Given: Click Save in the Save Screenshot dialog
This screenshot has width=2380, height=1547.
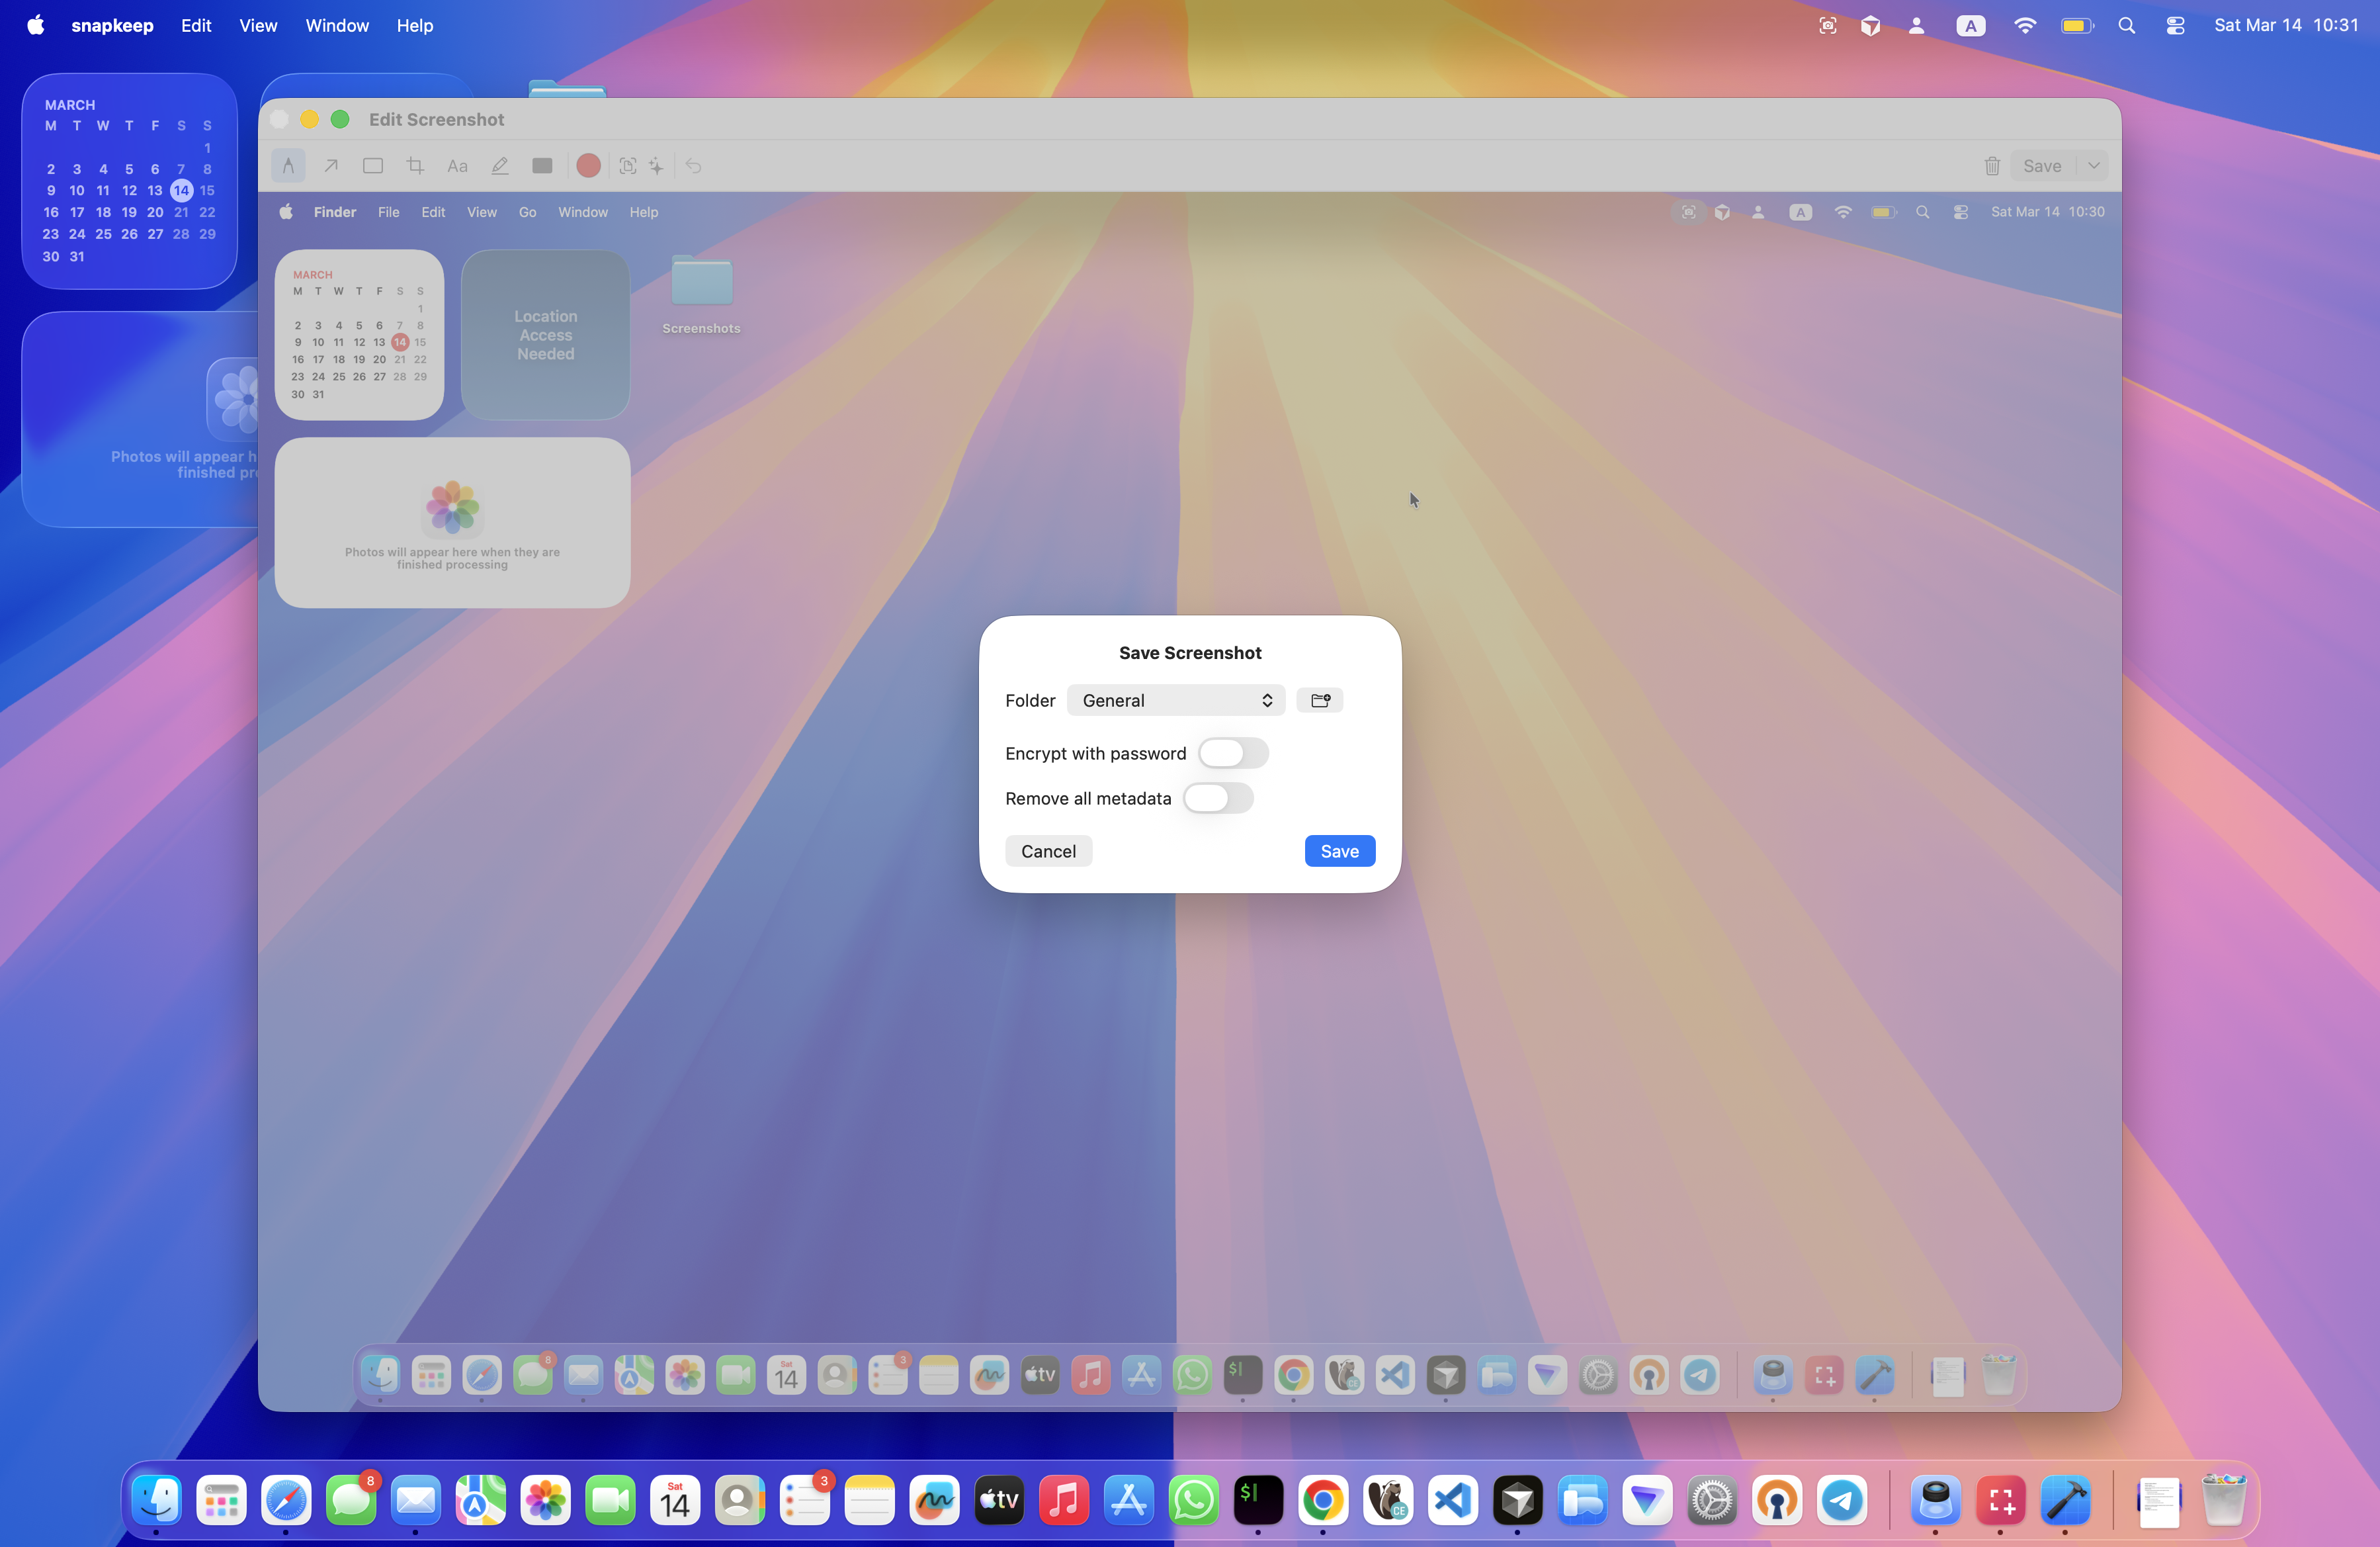Looking at the screenshot, I should [x=1339, y=851].
